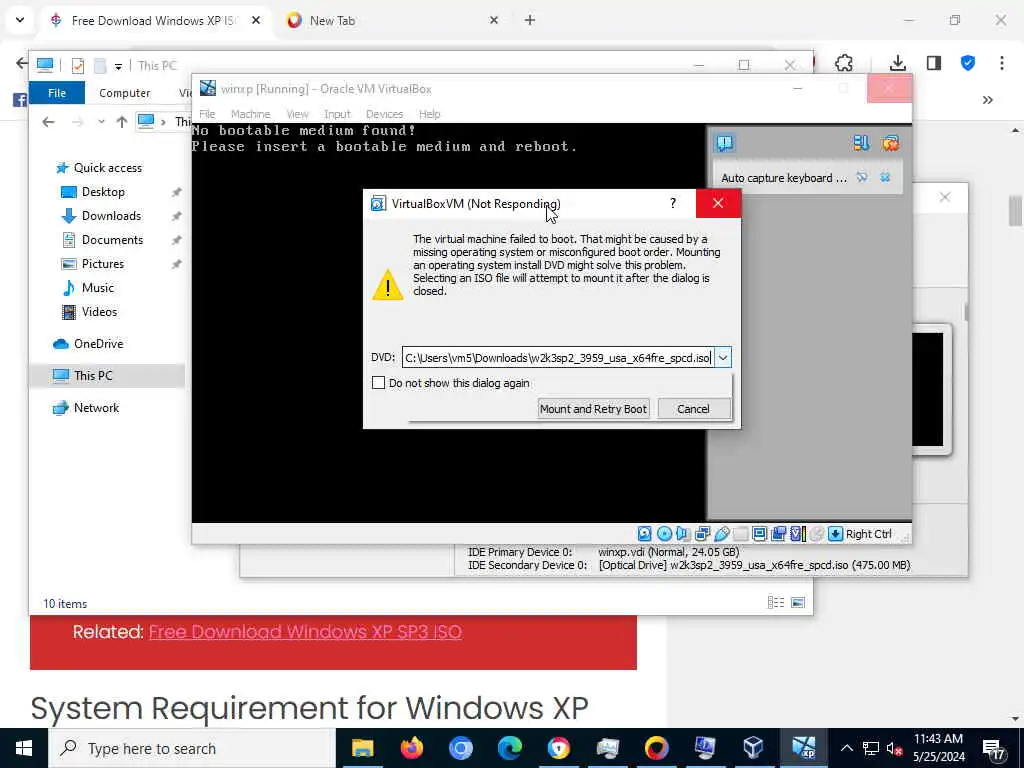1024x768 pixels.
Task: Click Mount and Retry Boot
Action: click(x=593, y=409)
